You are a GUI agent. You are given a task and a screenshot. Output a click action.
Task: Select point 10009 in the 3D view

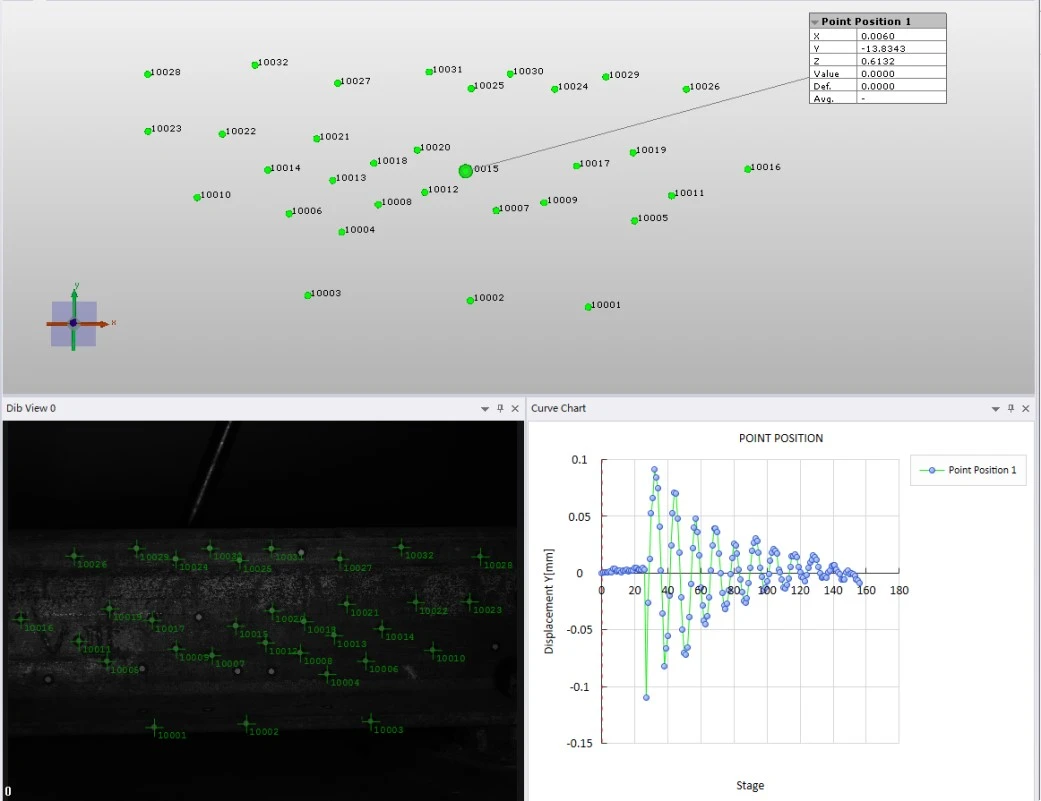(x=544, y=202)
